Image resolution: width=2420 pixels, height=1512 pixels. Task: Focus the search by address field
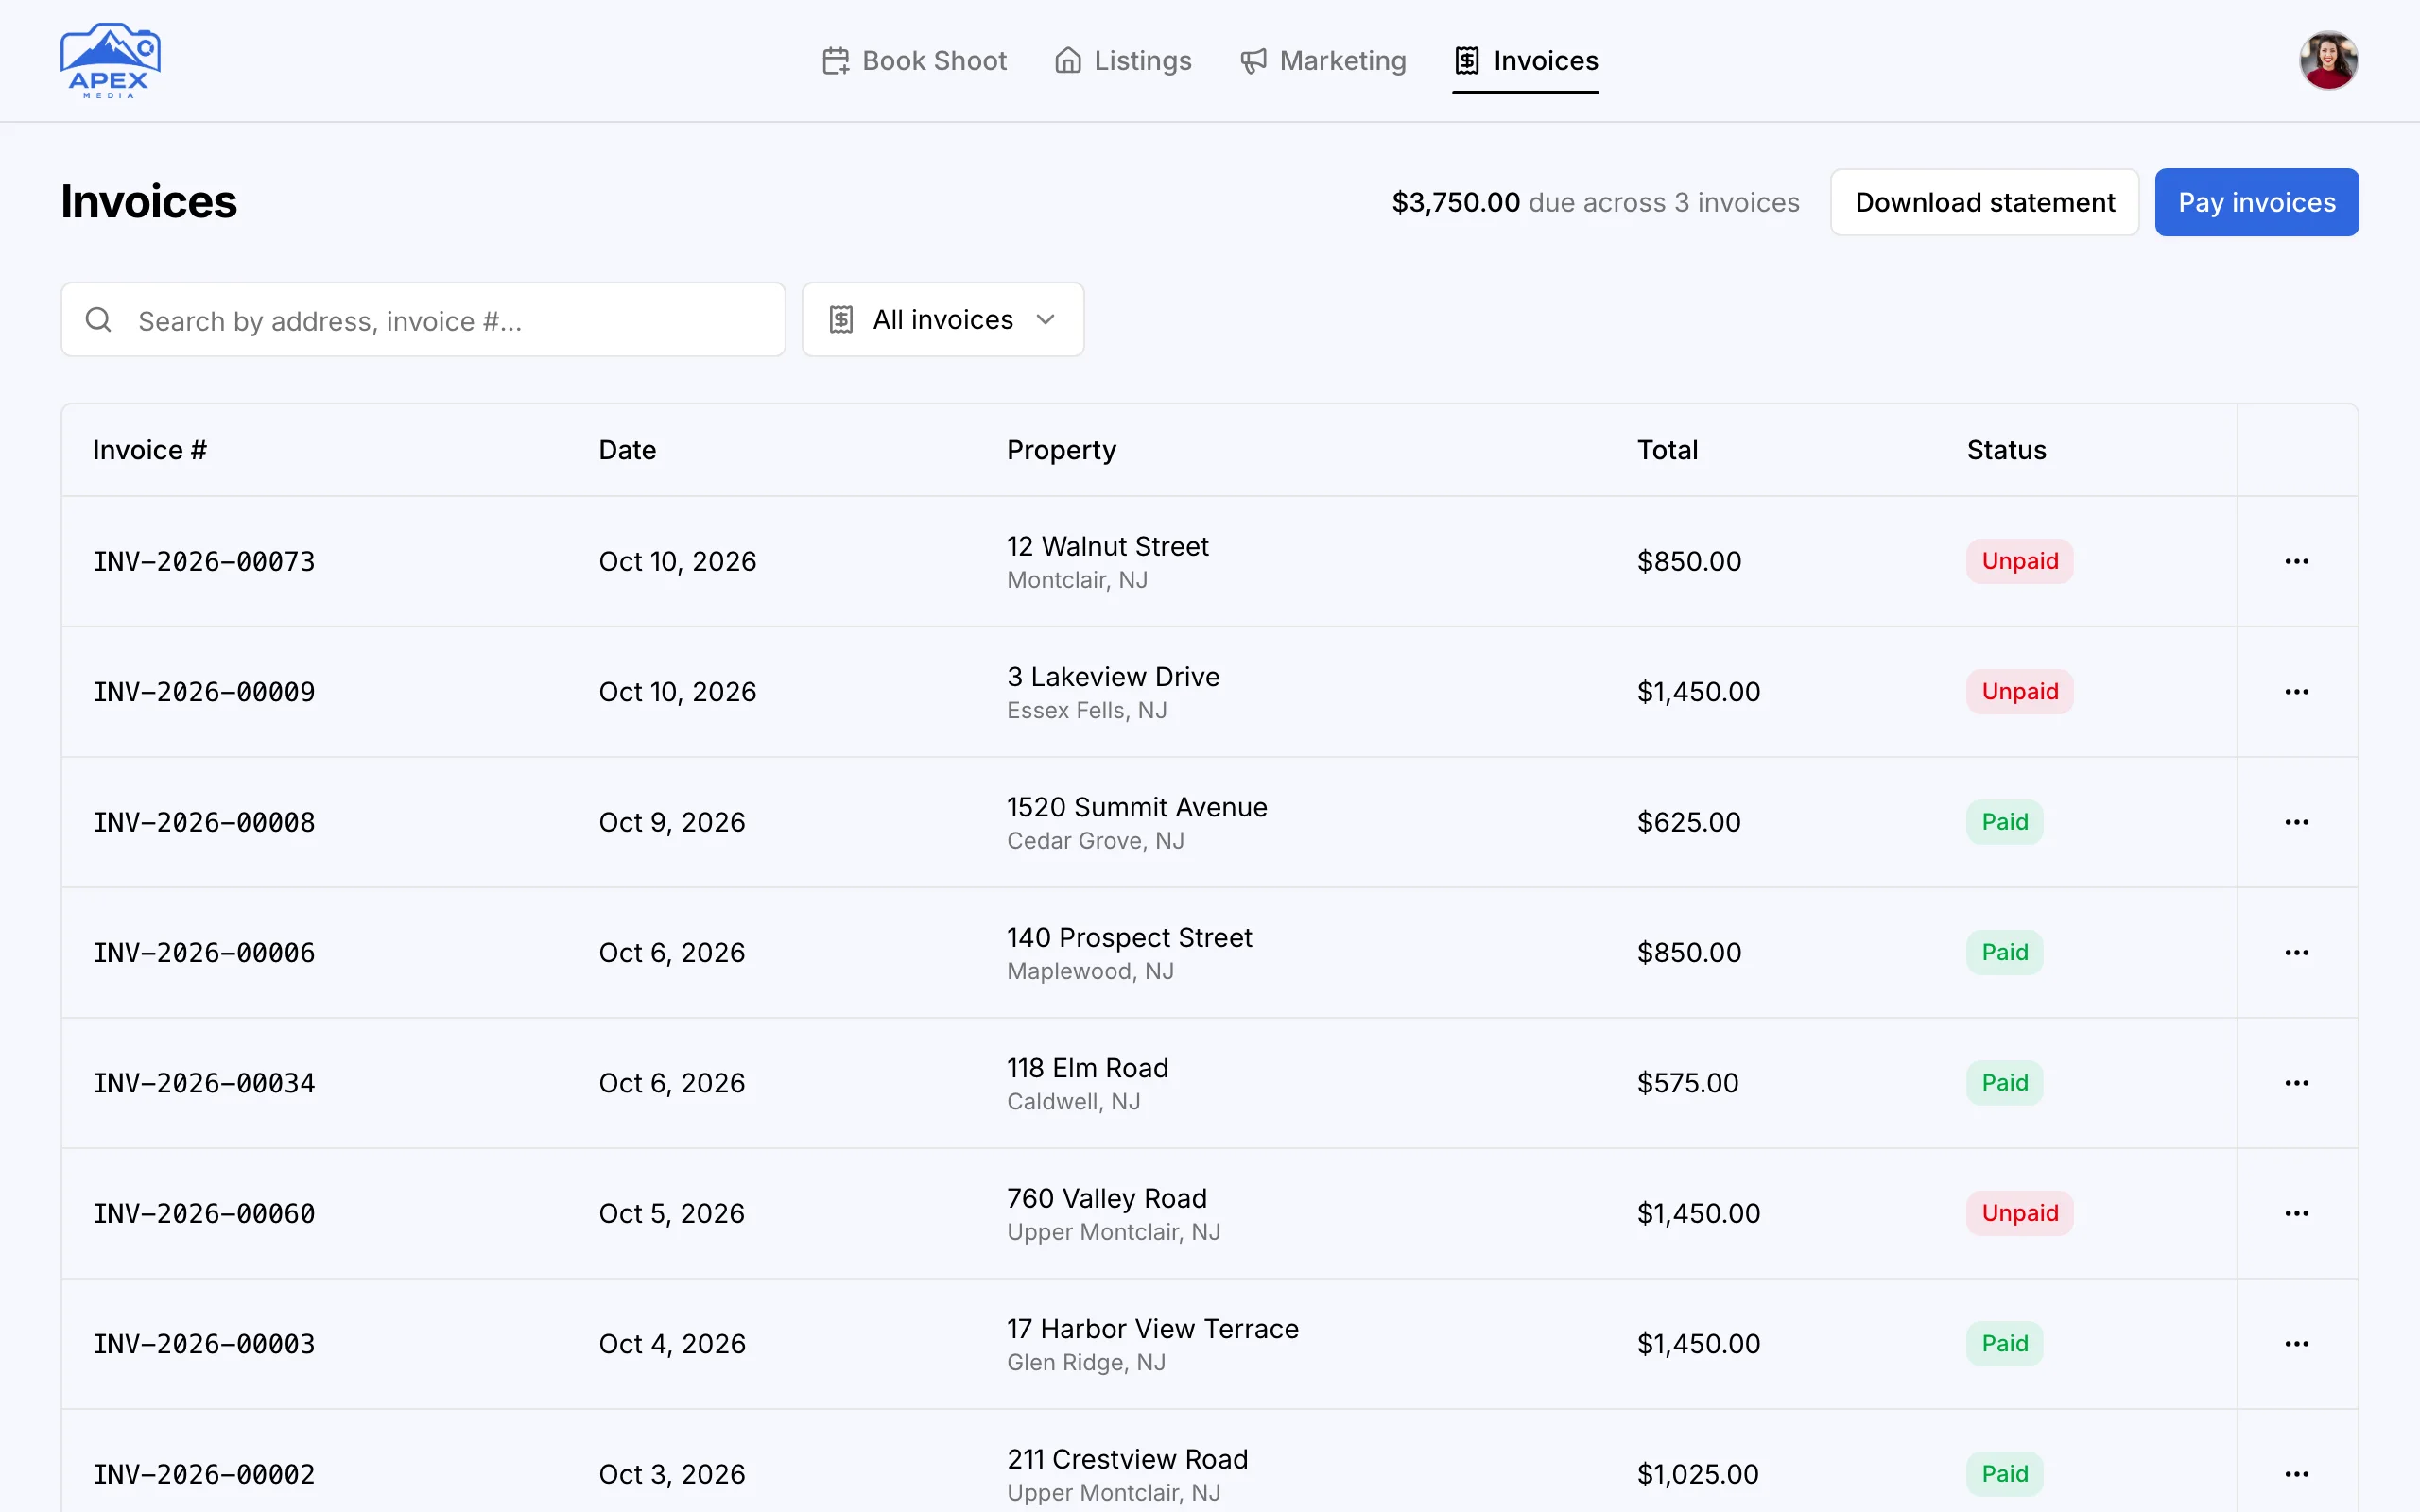tap(423, 320)
